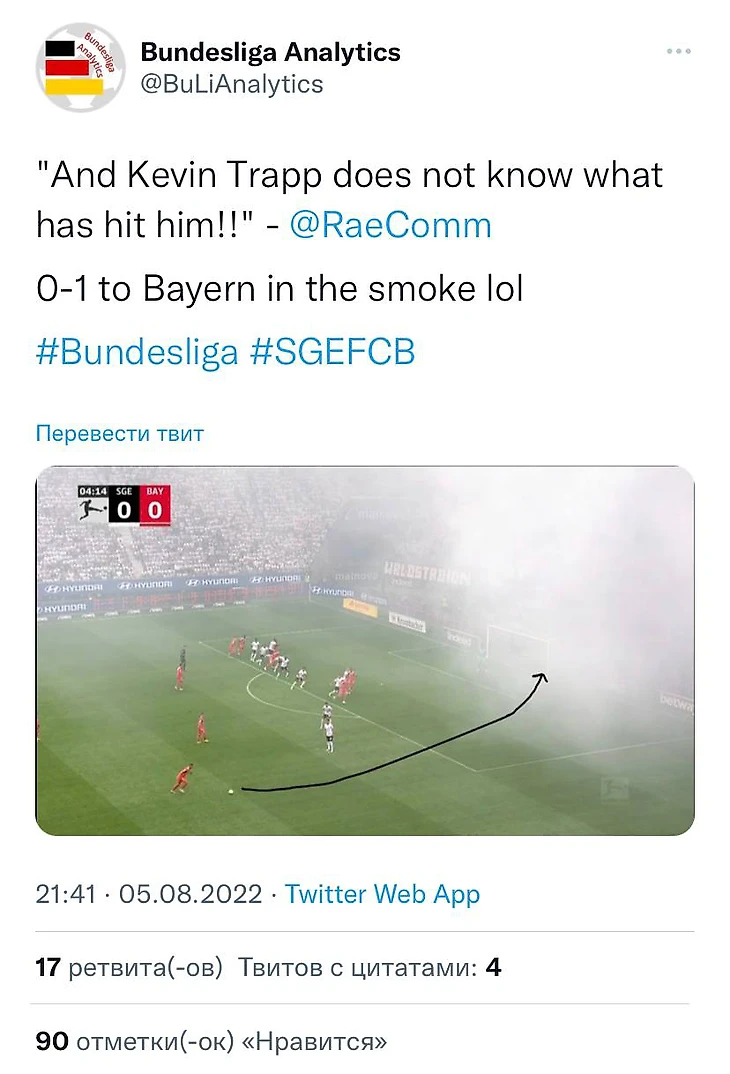This screenshot has height=1074, width=730.
Task: Click the tweet body text
Action: 349,232
